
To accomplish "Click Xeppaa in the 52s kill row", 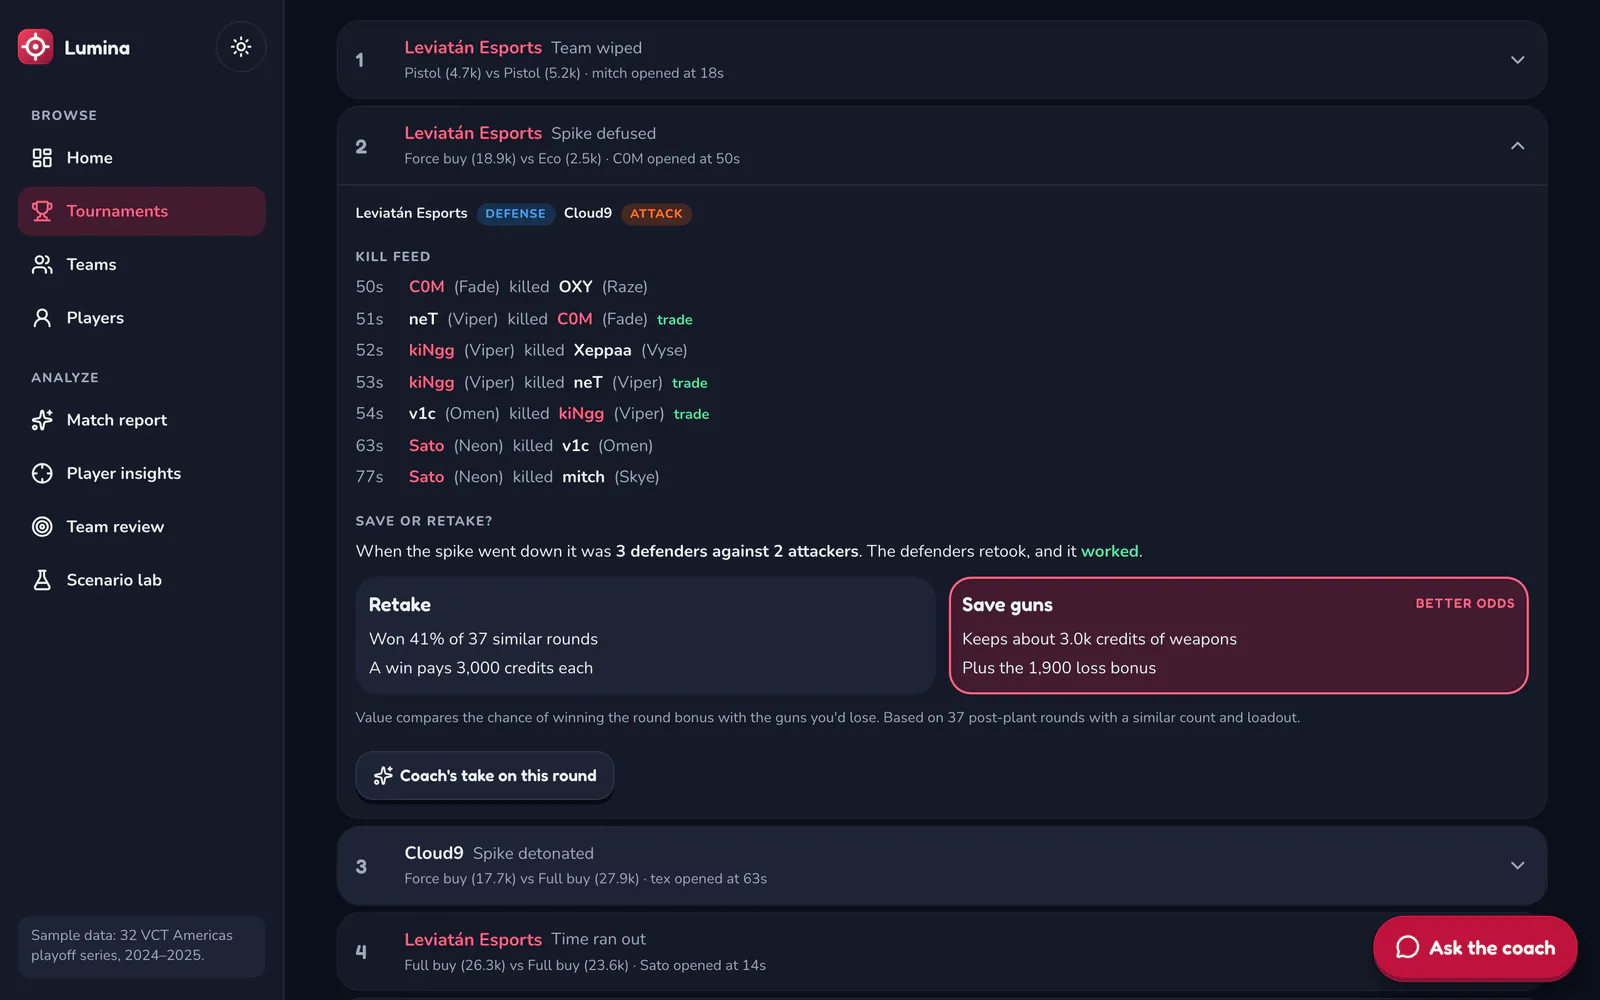I will click(602, 350).
